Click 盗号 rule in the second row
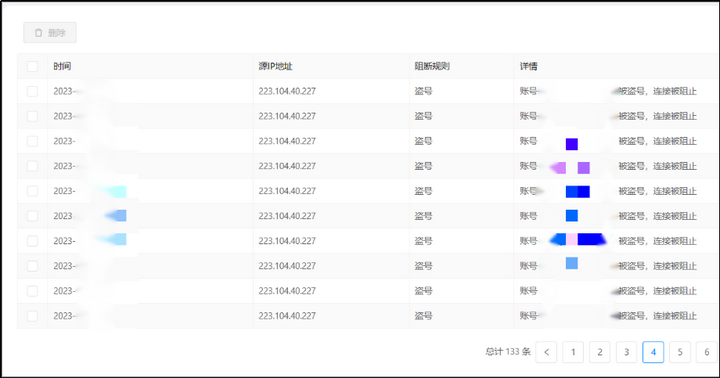The image size is (720, 378). pyautogui.click(x=423, y=116)
